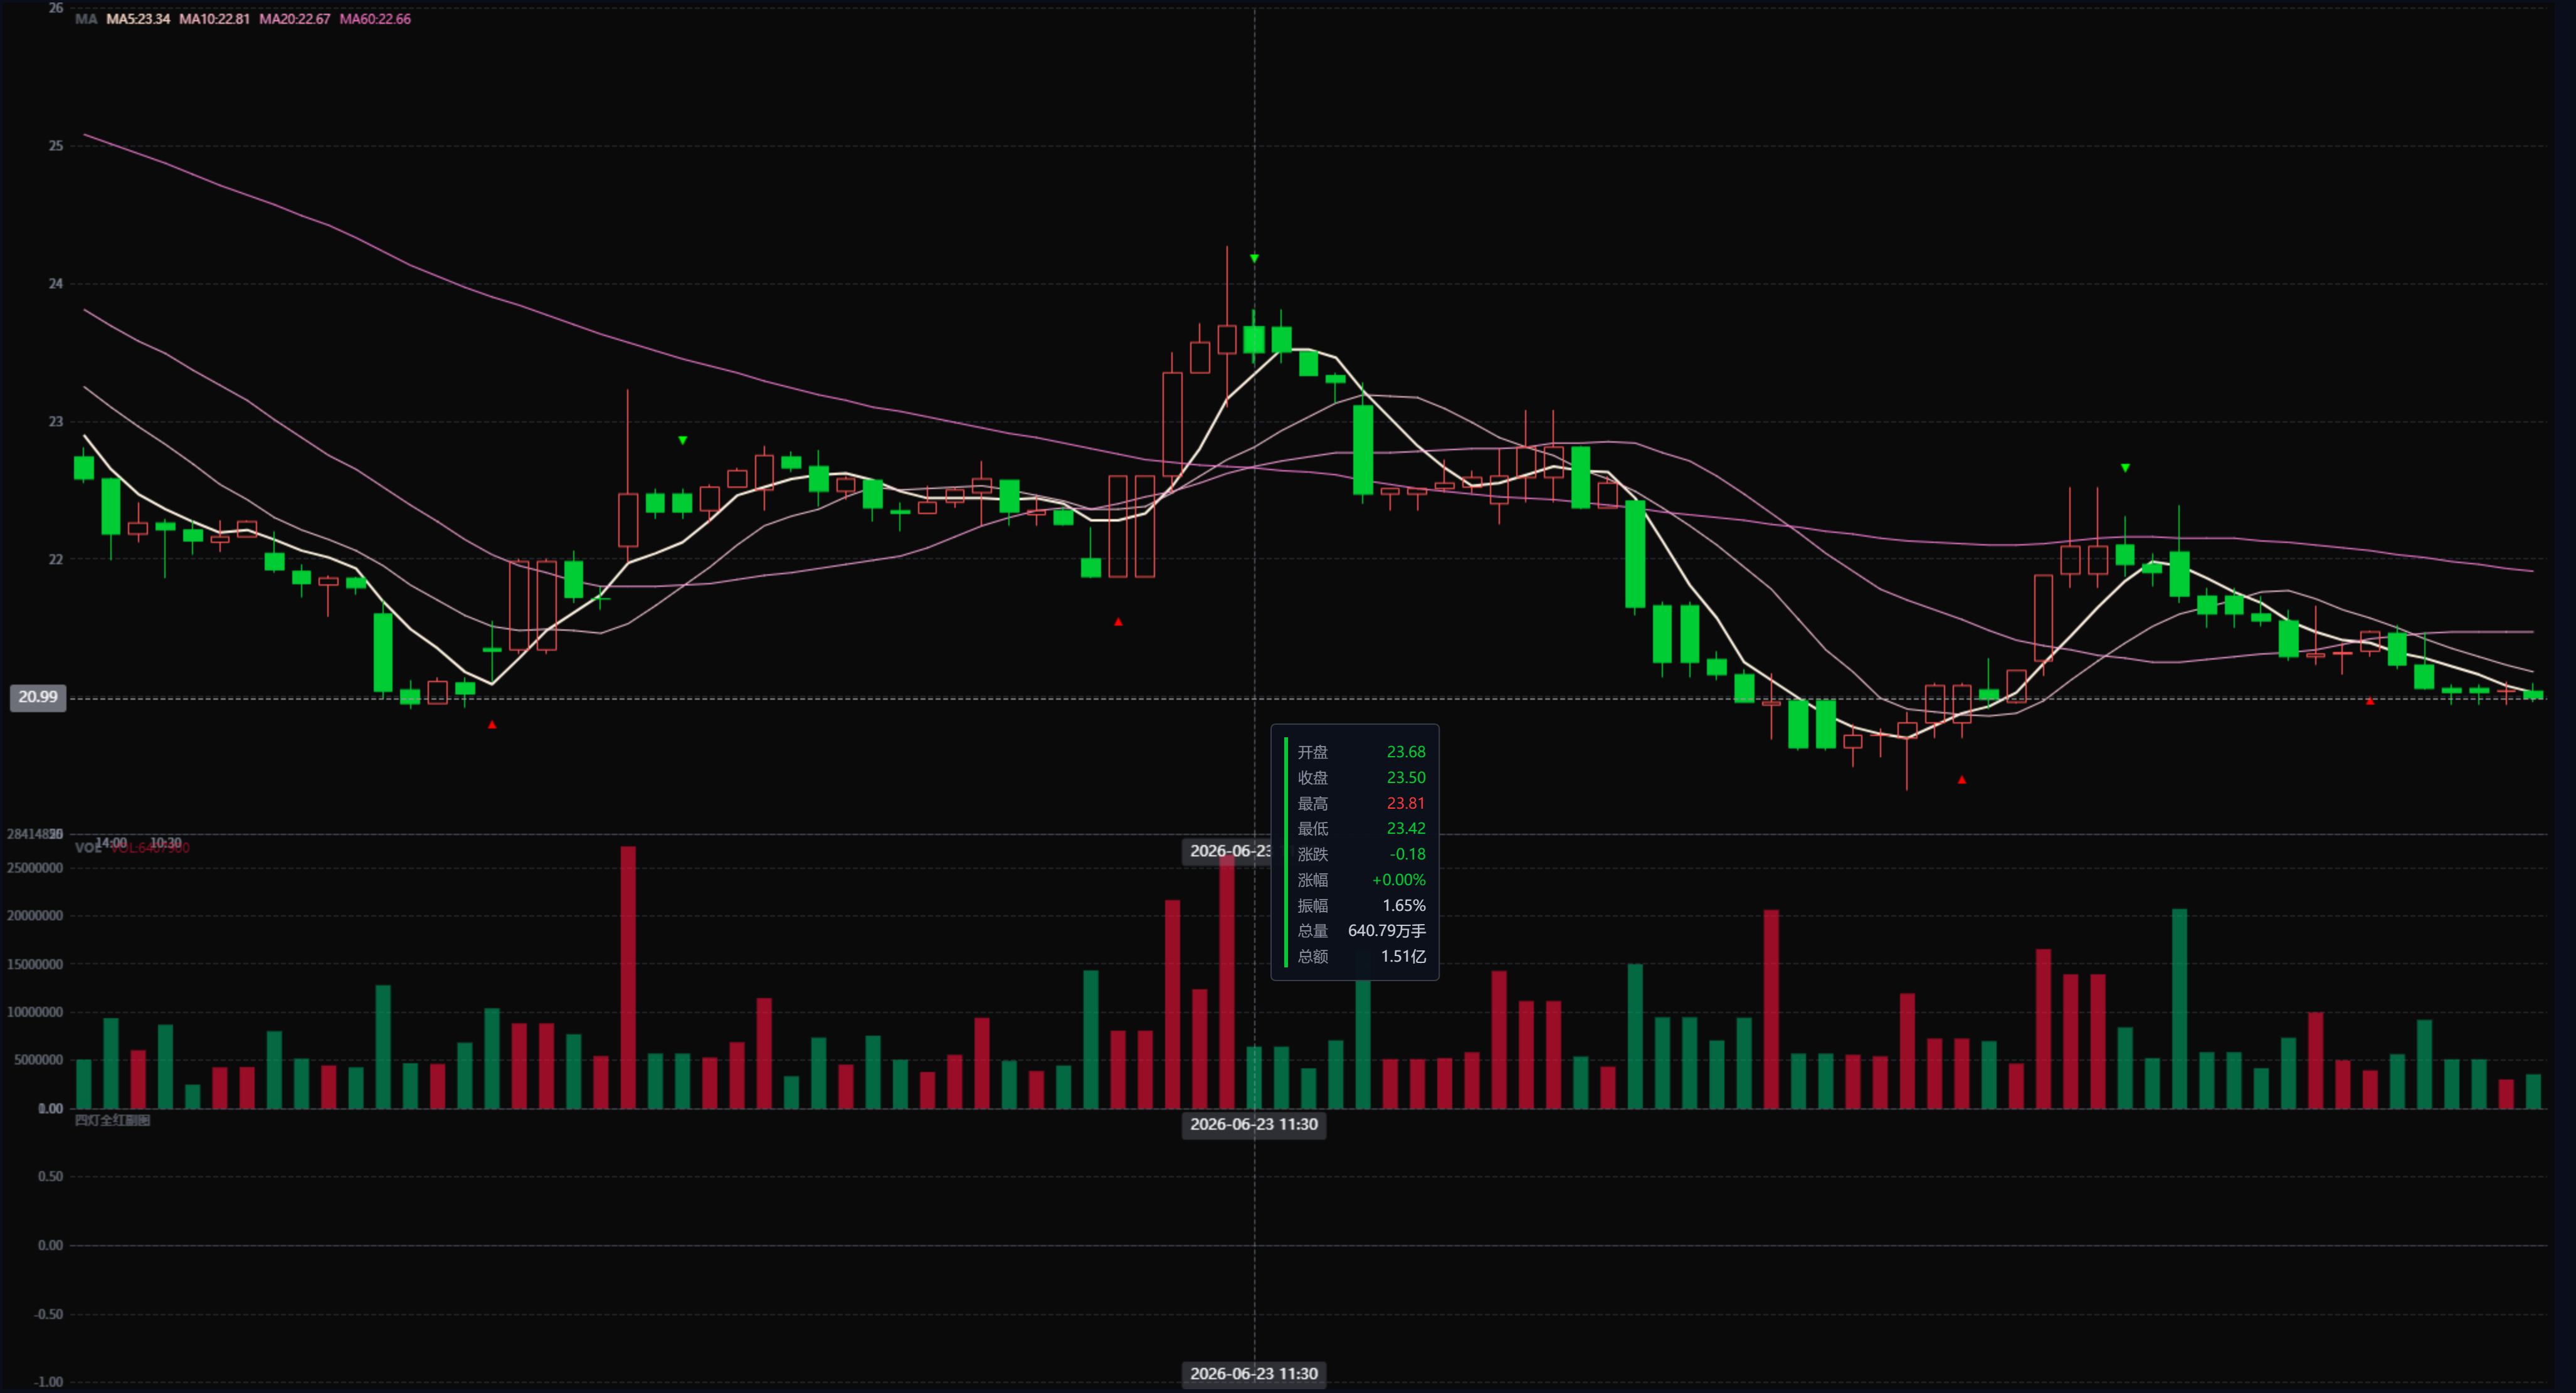Screen dimensions: 2576x1393
Task: Select the MA20:22.67 legend entry
Action: click(294, 19)
